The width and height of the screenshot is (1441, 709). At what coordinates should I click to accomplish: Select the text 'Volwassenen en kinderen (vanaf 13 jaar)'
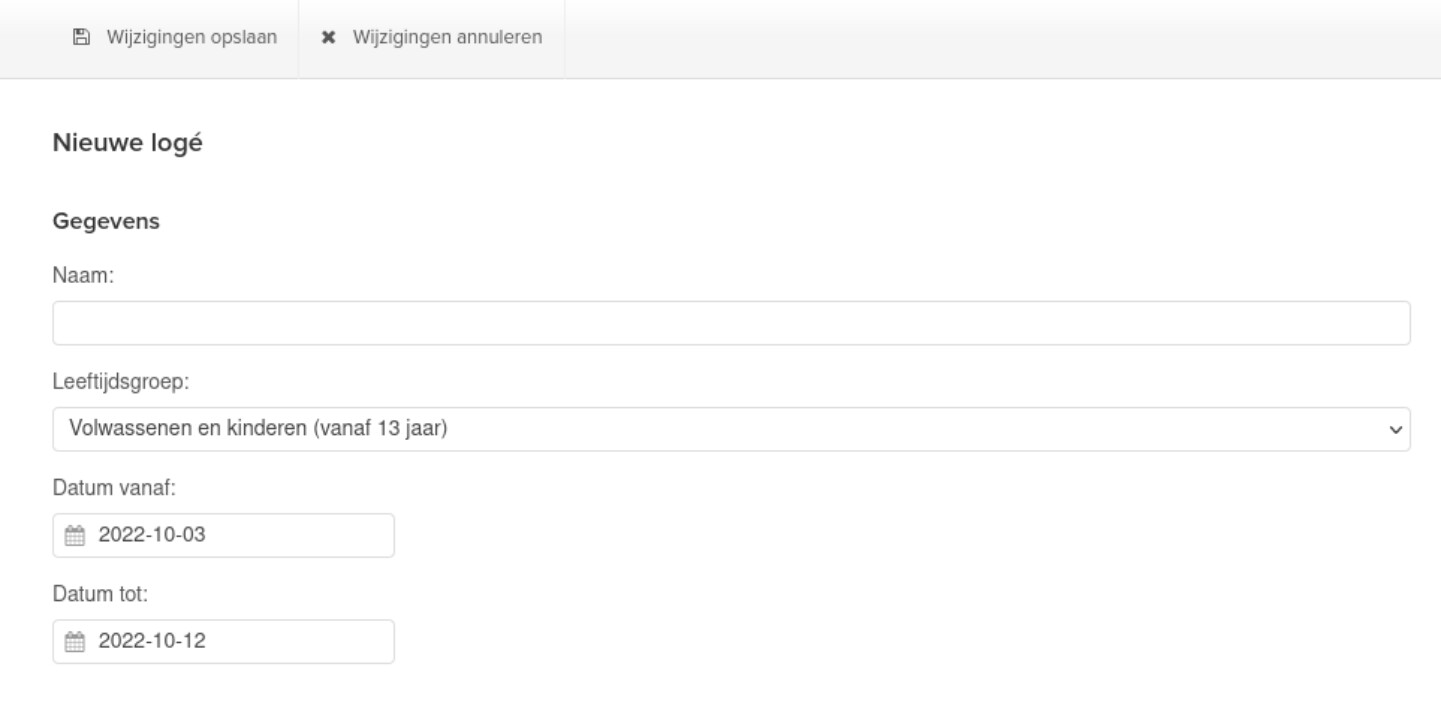pos(258,429)
